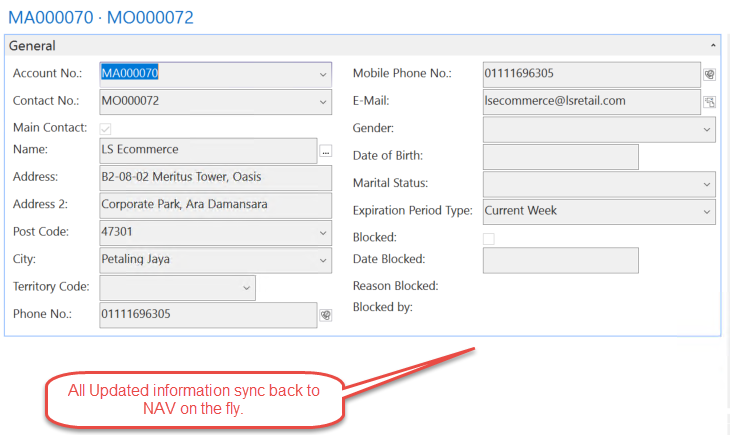Click the dial icon next to Mobile Phone No.
730x435 pixels.
coord(709,74)
